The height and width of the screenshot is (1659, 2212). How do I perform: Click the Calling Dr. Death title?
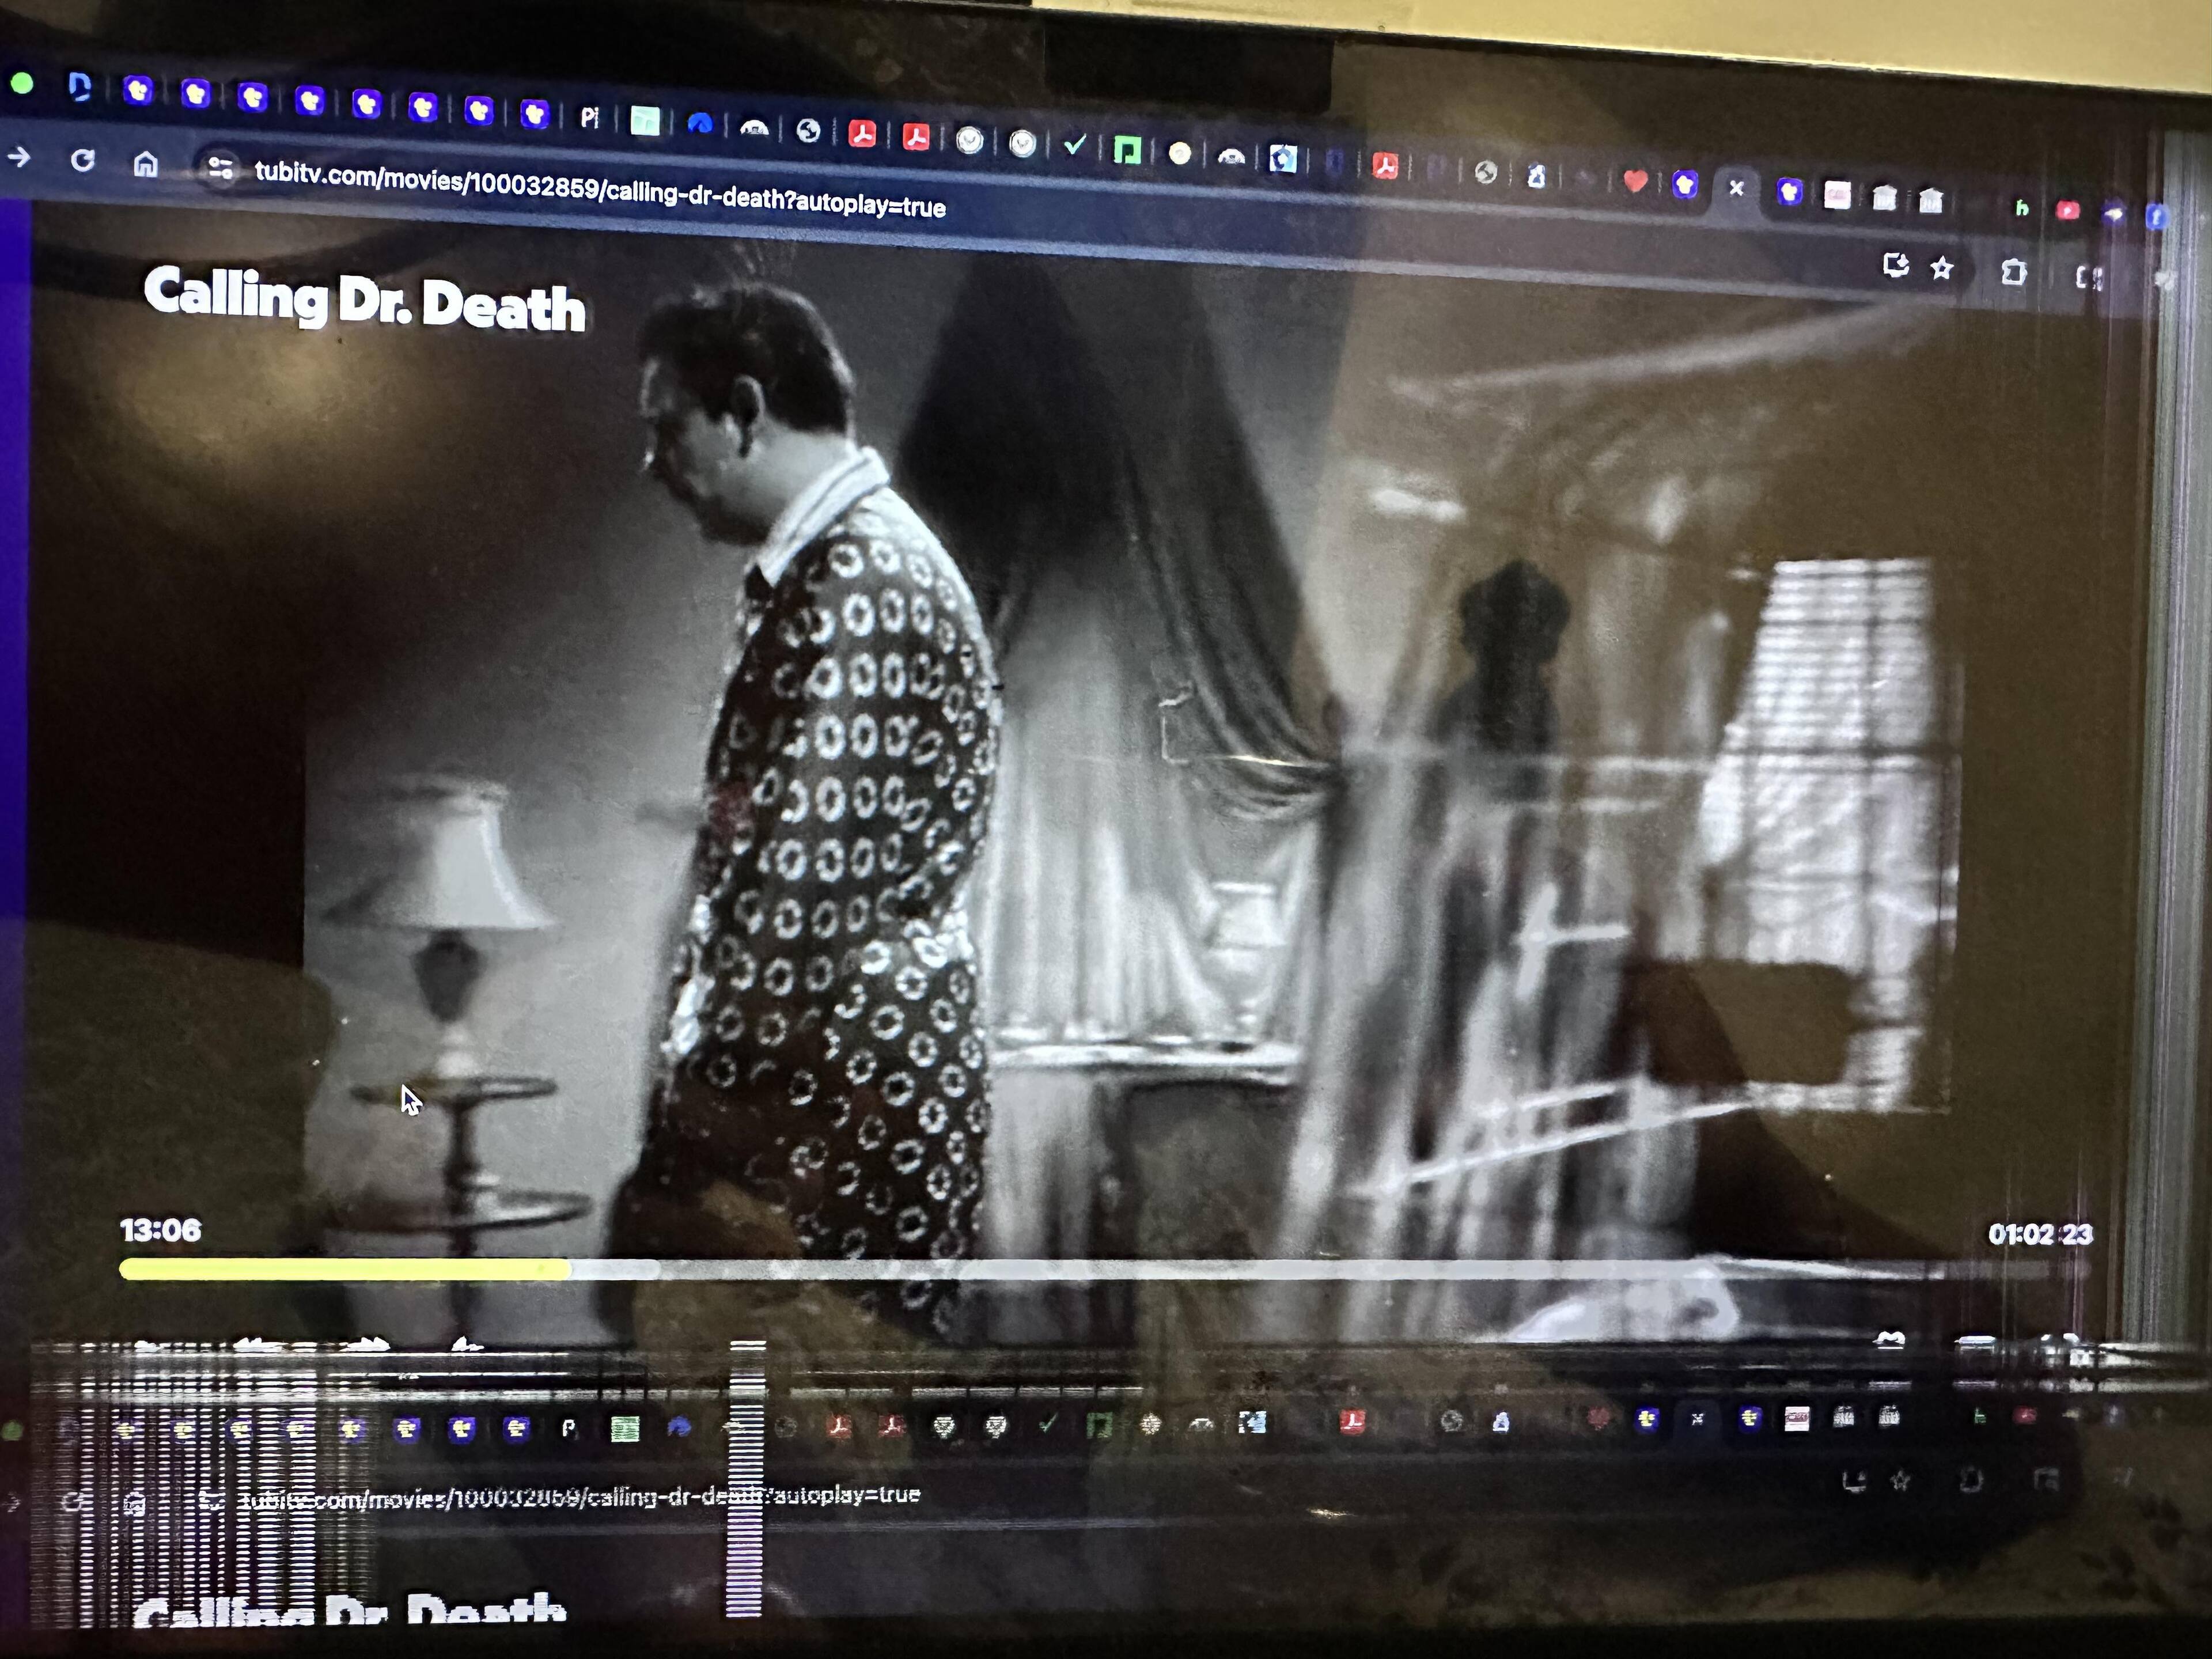[x=364, y=298]
